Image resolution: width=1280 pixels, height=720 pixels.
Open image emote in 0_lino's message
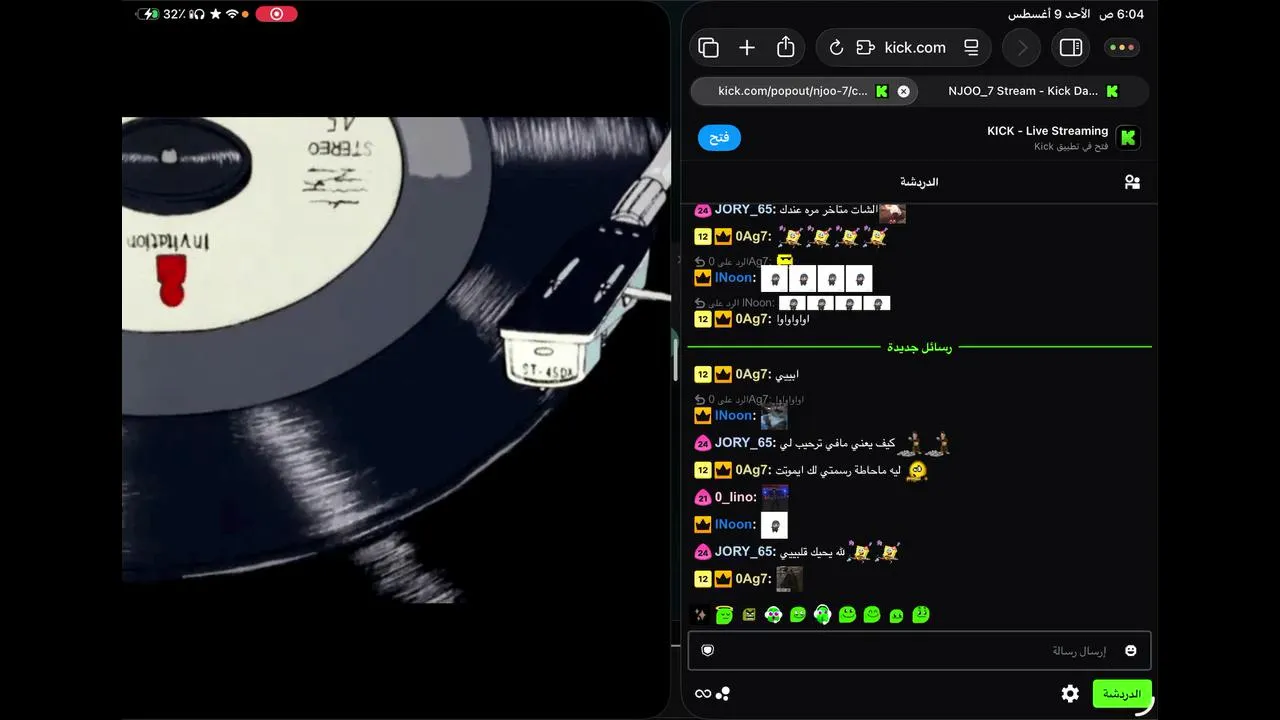[x=775, y=497]
